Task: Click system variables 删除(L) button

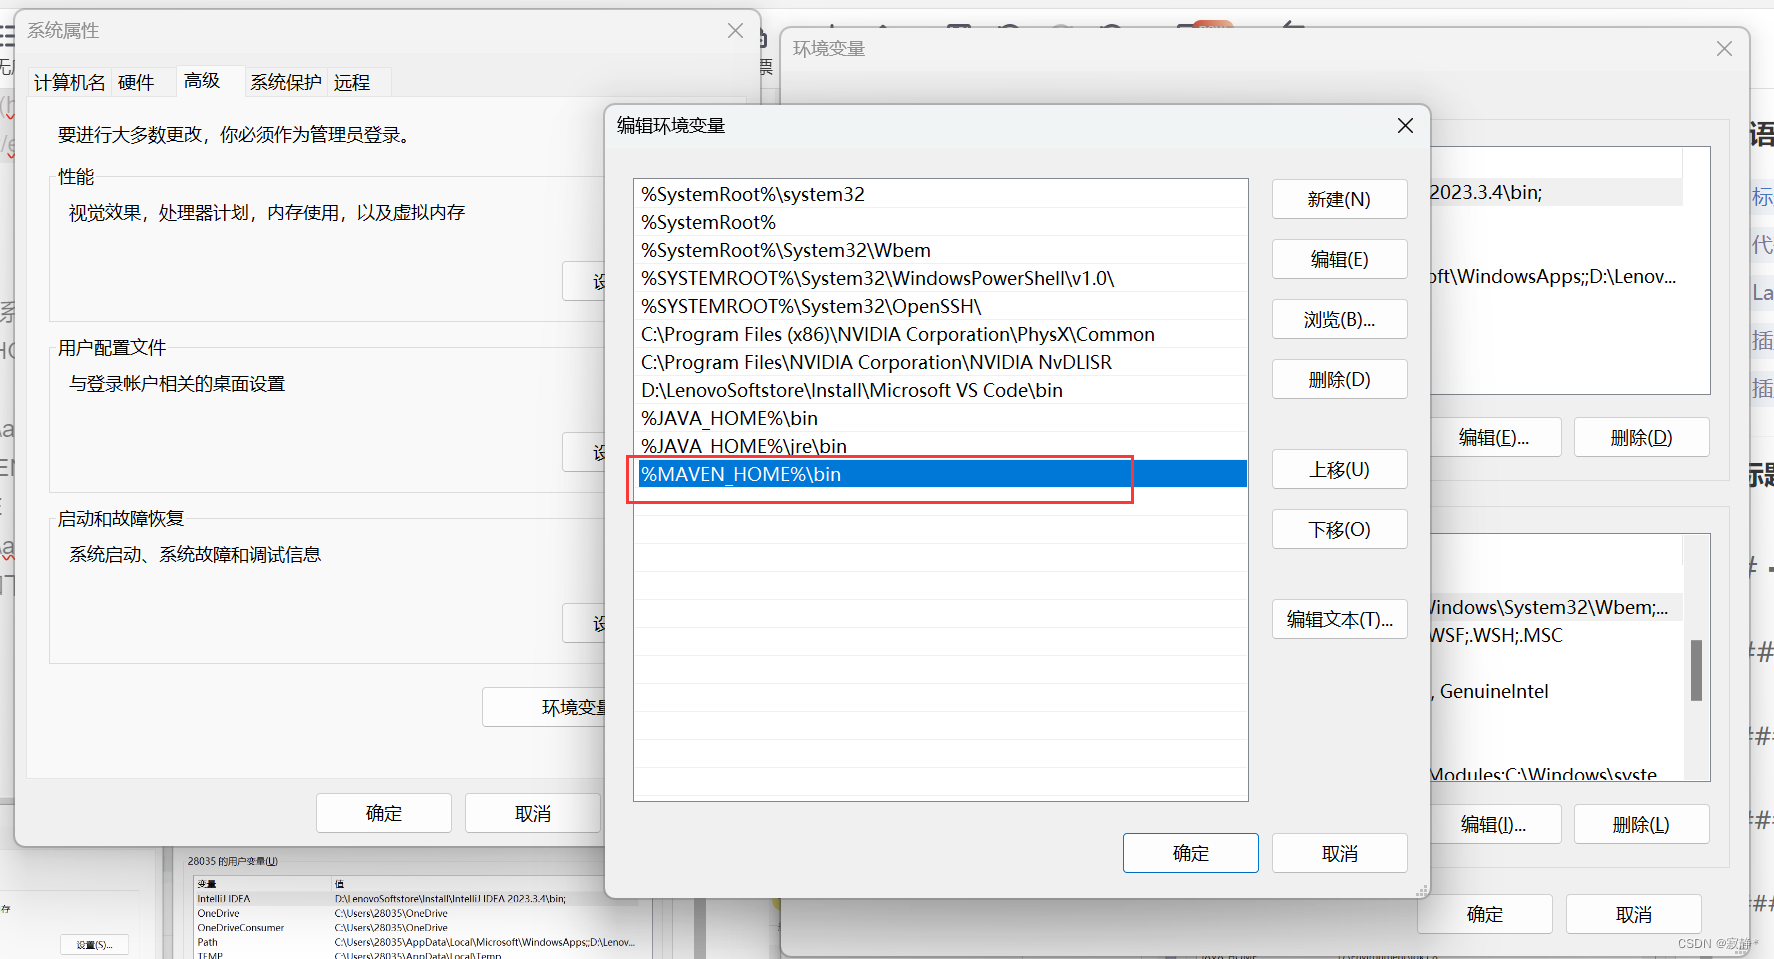Action: click(x=1641, y=824)
